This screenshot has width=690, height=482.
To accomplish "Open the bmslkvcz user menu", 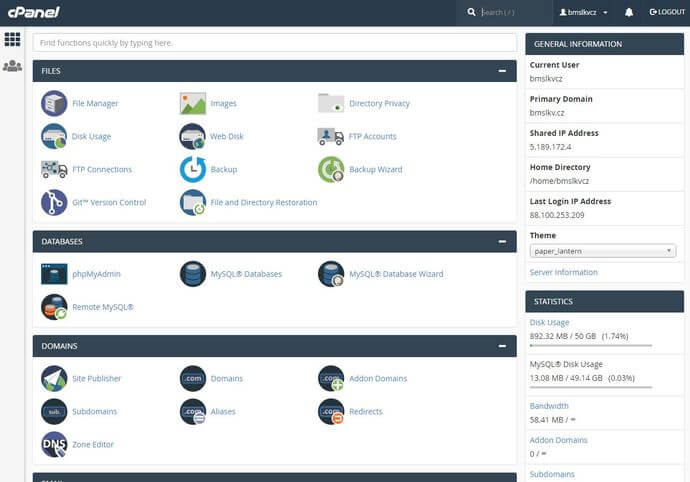I will (584, 12).
